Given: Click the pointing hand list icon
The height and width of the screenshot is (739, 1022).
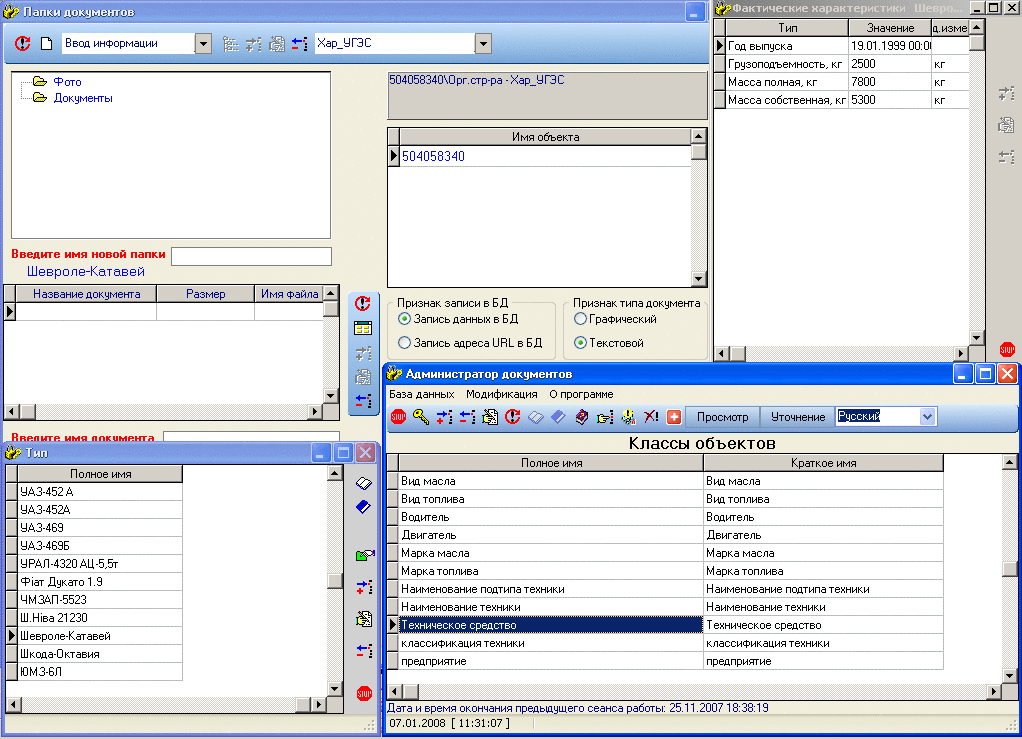Looking at the screenshot, I should coord(604,417).
